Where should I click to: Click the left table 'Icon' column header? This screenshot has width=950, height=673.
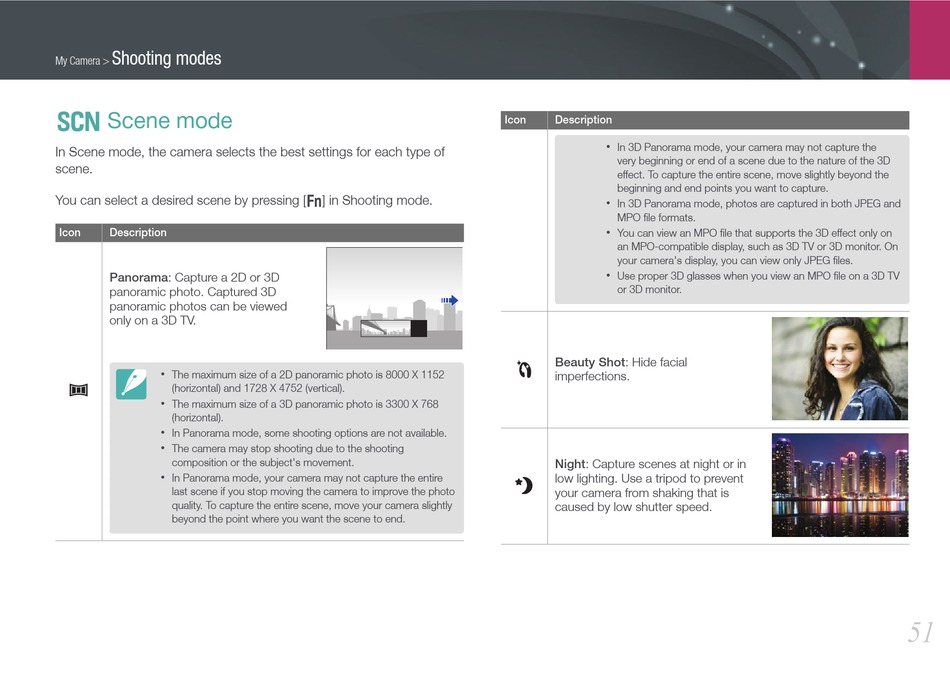(70, 233)
